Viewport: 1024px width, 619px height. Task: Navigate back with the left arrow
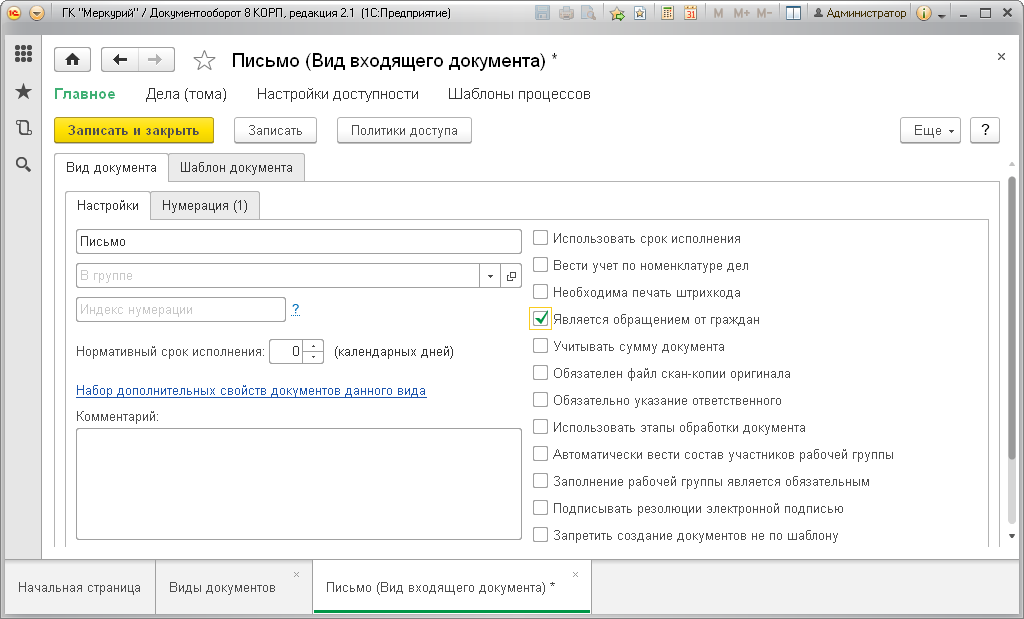(x=120, y=60)
